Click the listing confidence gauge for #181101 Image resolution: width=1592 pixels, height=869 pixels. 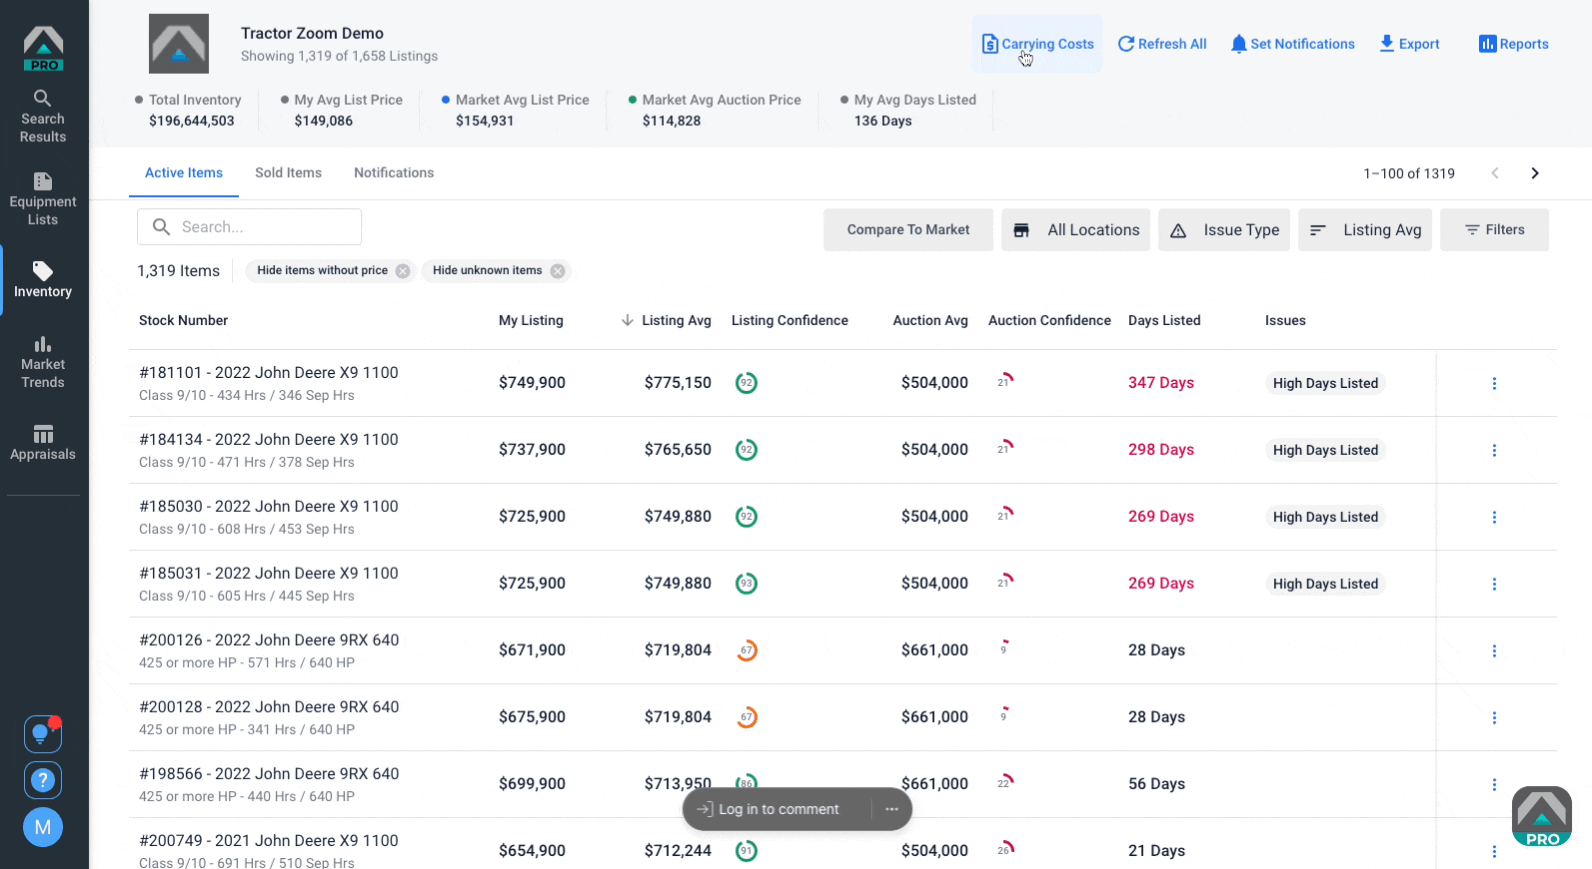click(746, 383)
